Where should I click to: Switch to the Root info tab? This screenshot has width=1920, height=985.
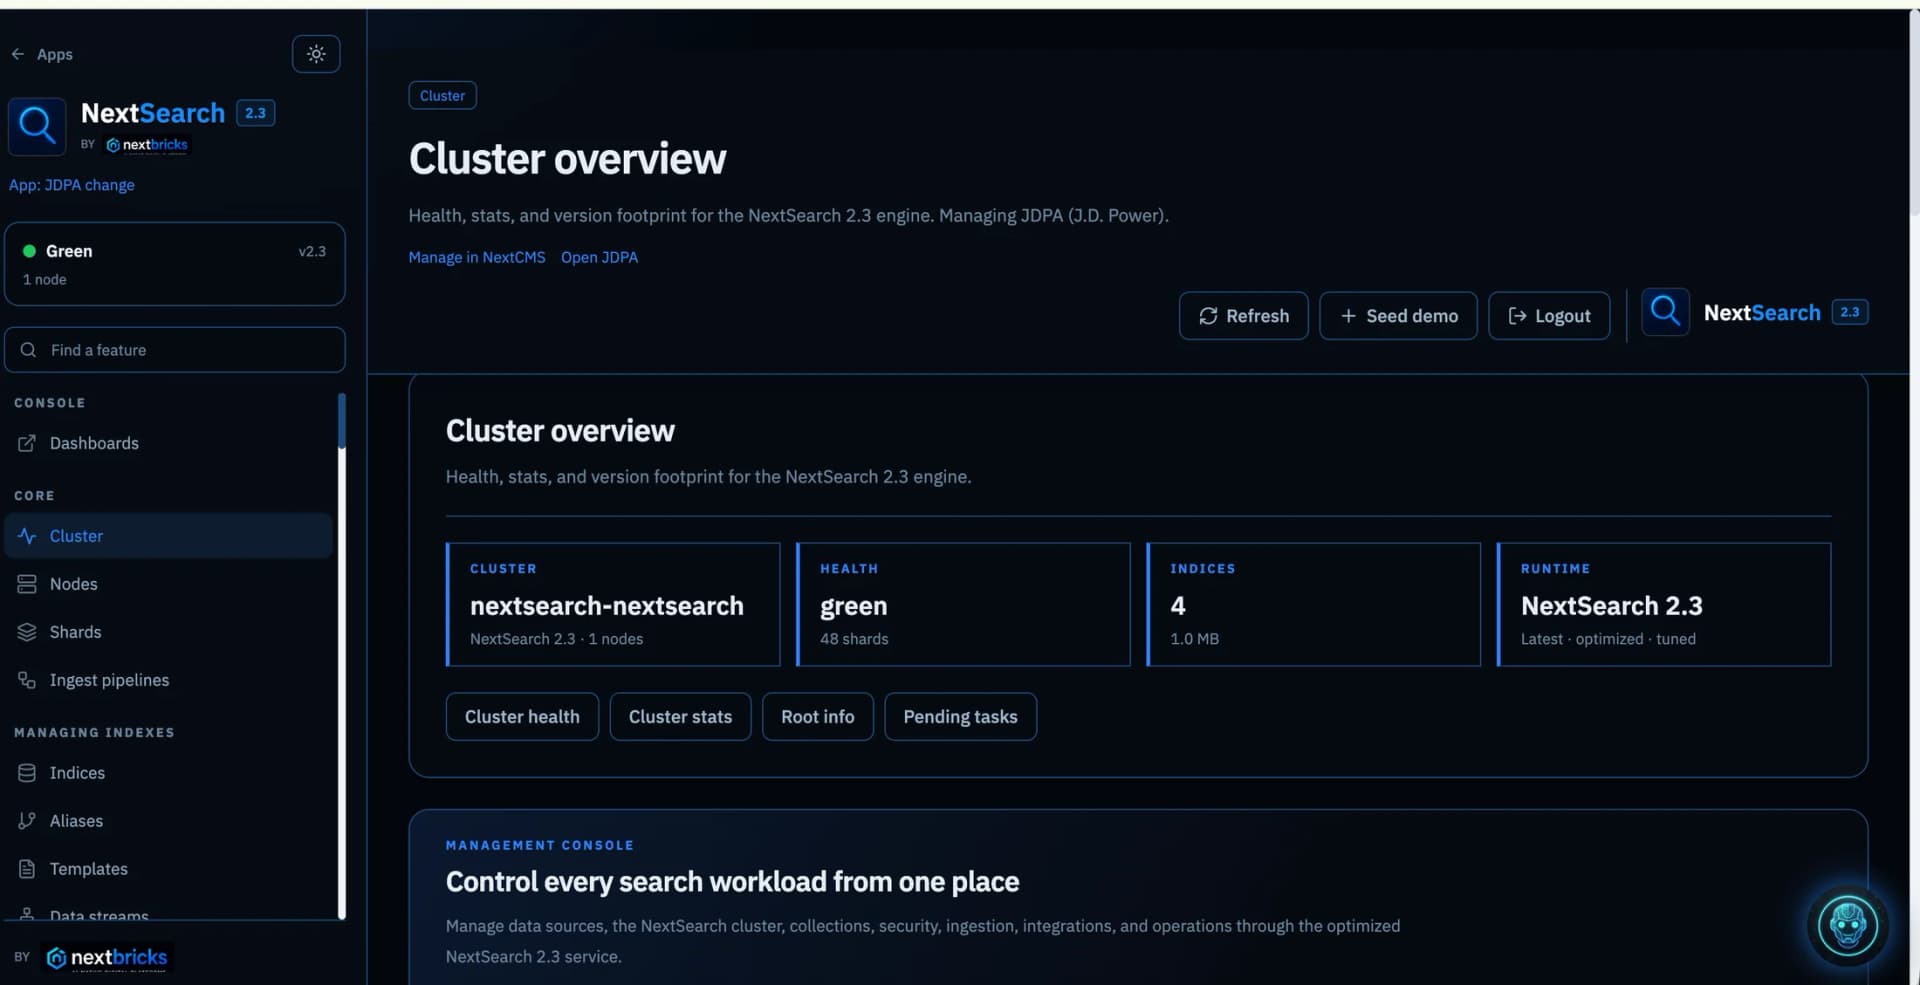tap(818, 717)
